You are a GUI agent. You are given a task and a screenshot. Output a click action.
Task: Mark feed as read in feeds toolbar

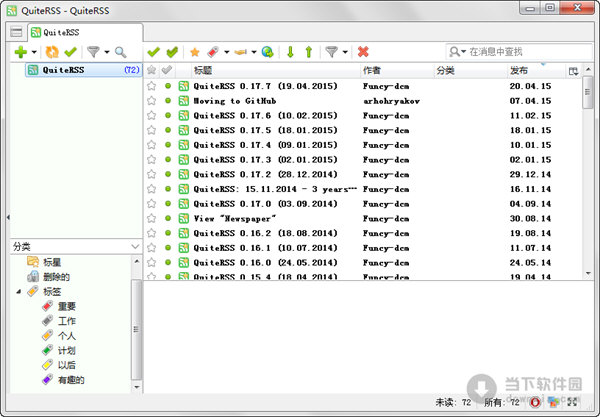[71, 51]
